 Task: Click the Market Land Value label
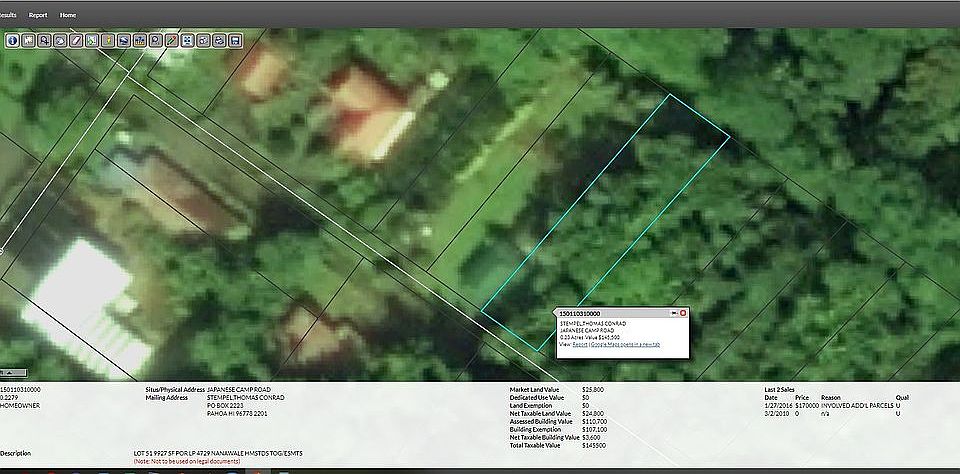click(x=534, y=389)
